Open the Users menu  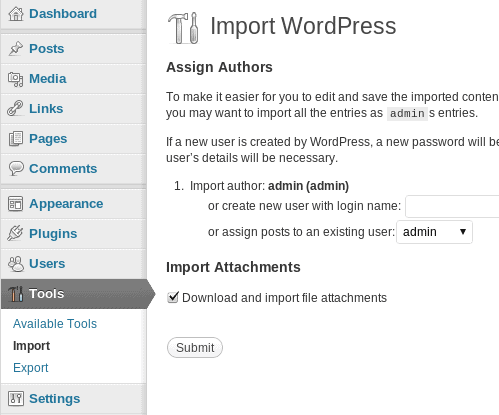click(x=47, y=264)
